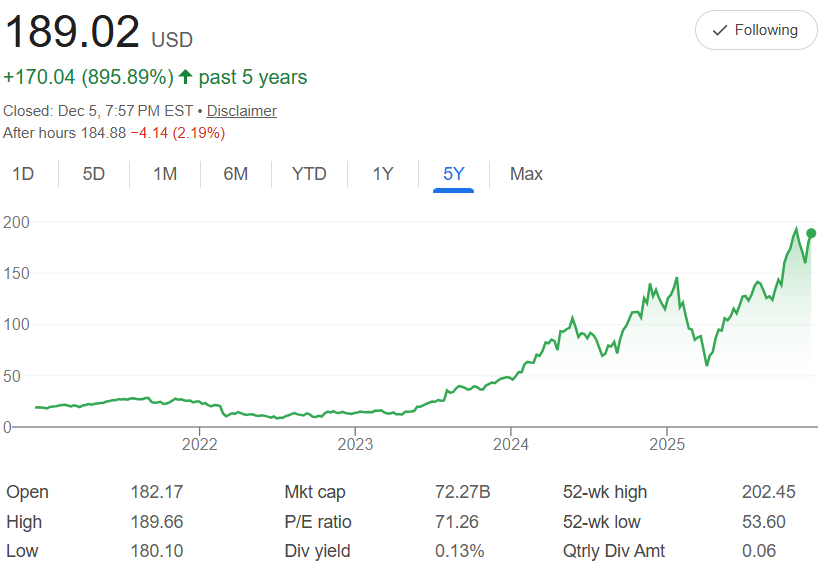This screenshot has width=827, height=566.
Task: Toggle the Following button off
Action: point(755,30)
